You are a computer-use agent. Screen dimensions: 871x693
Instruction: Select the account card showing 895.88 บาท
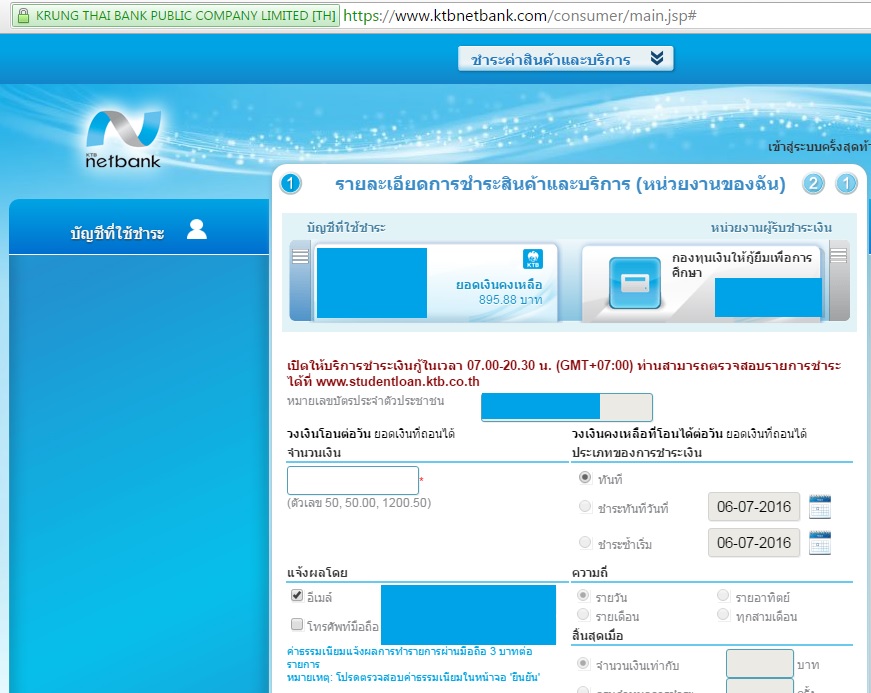pyautogui.click(x=434, y=282)
